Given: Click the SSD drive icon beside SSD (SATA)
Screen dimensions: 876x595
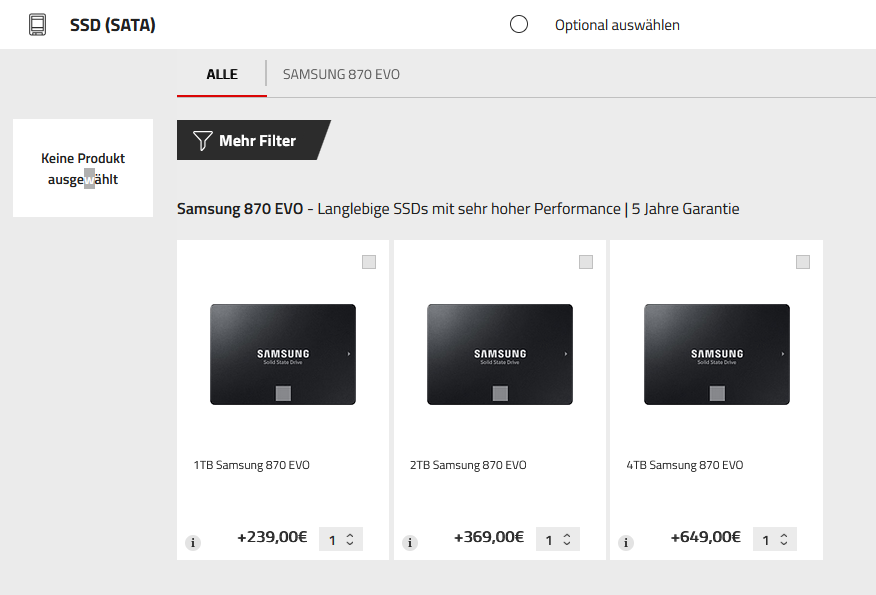Looking at the screenshot, I should (x=37, y=25).
